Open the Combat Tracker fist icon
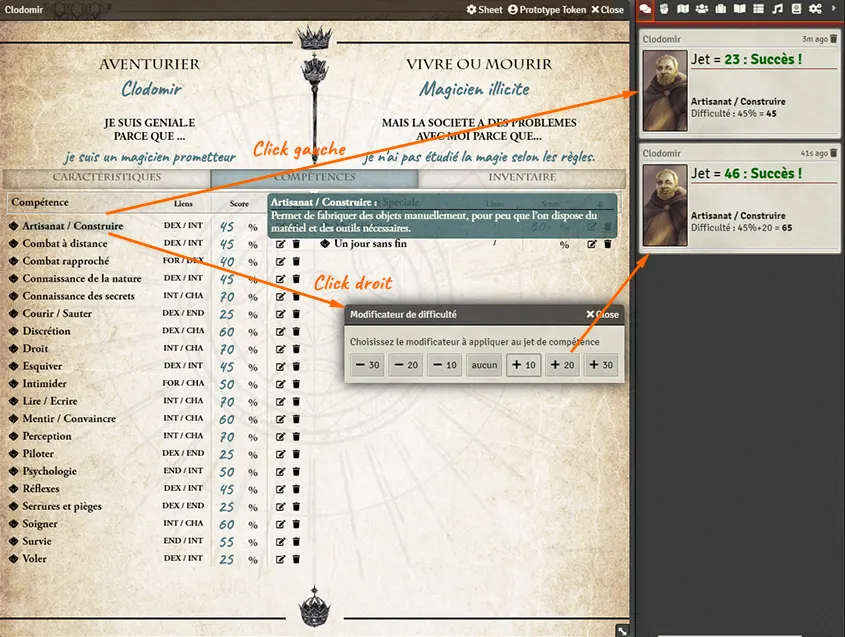This screenshot has height=637, width=845. pos(664,9)
